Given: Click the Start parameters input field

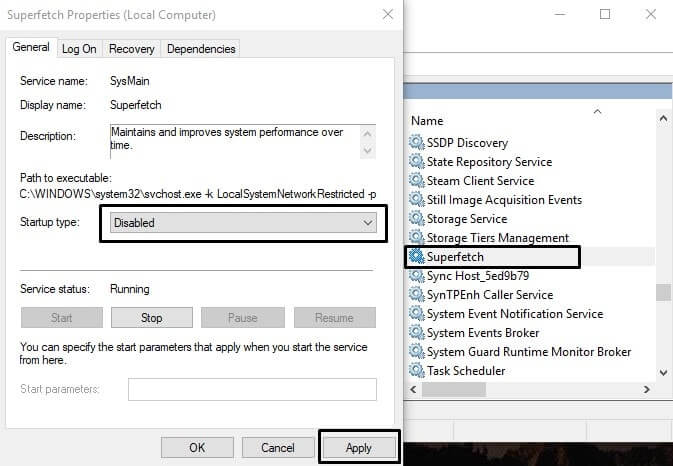Looking at the screenshot, I should (x=252, y=389).
